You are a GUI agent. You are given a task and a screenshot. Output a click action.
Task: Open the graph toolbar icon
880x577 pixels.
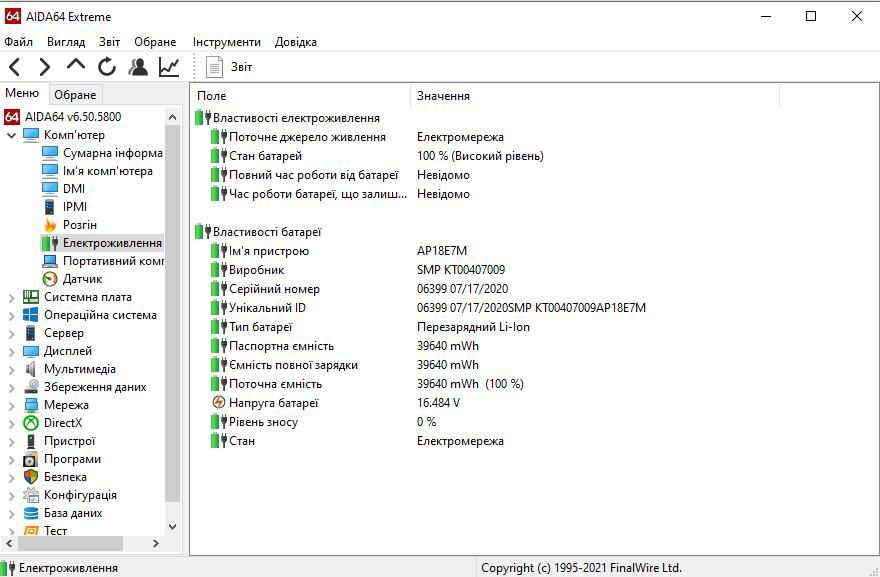click(x=169, y=67)
